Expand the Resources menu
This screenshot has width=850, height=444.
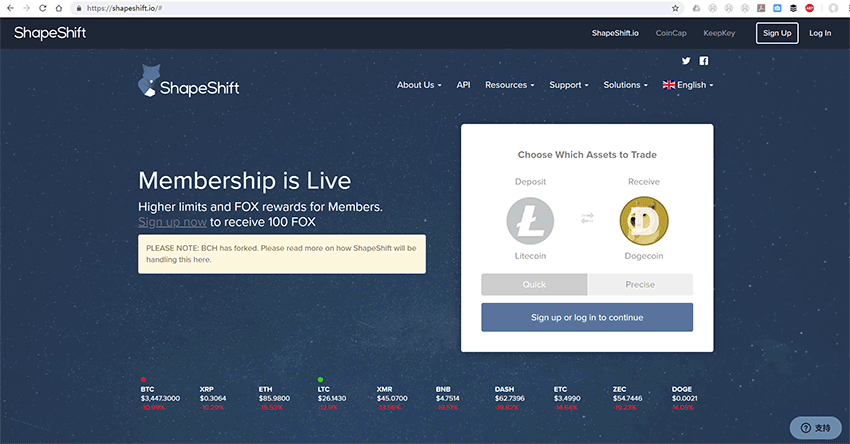510,85
